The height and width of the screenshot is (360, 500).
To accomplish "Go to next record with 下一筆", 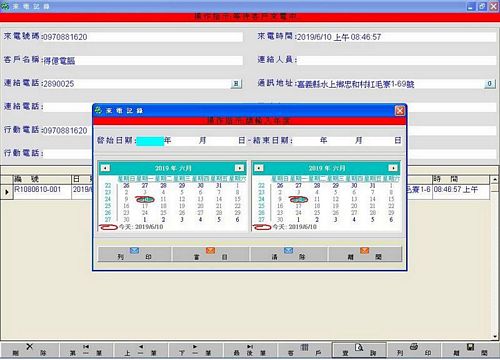I will [x=195, y=350].
